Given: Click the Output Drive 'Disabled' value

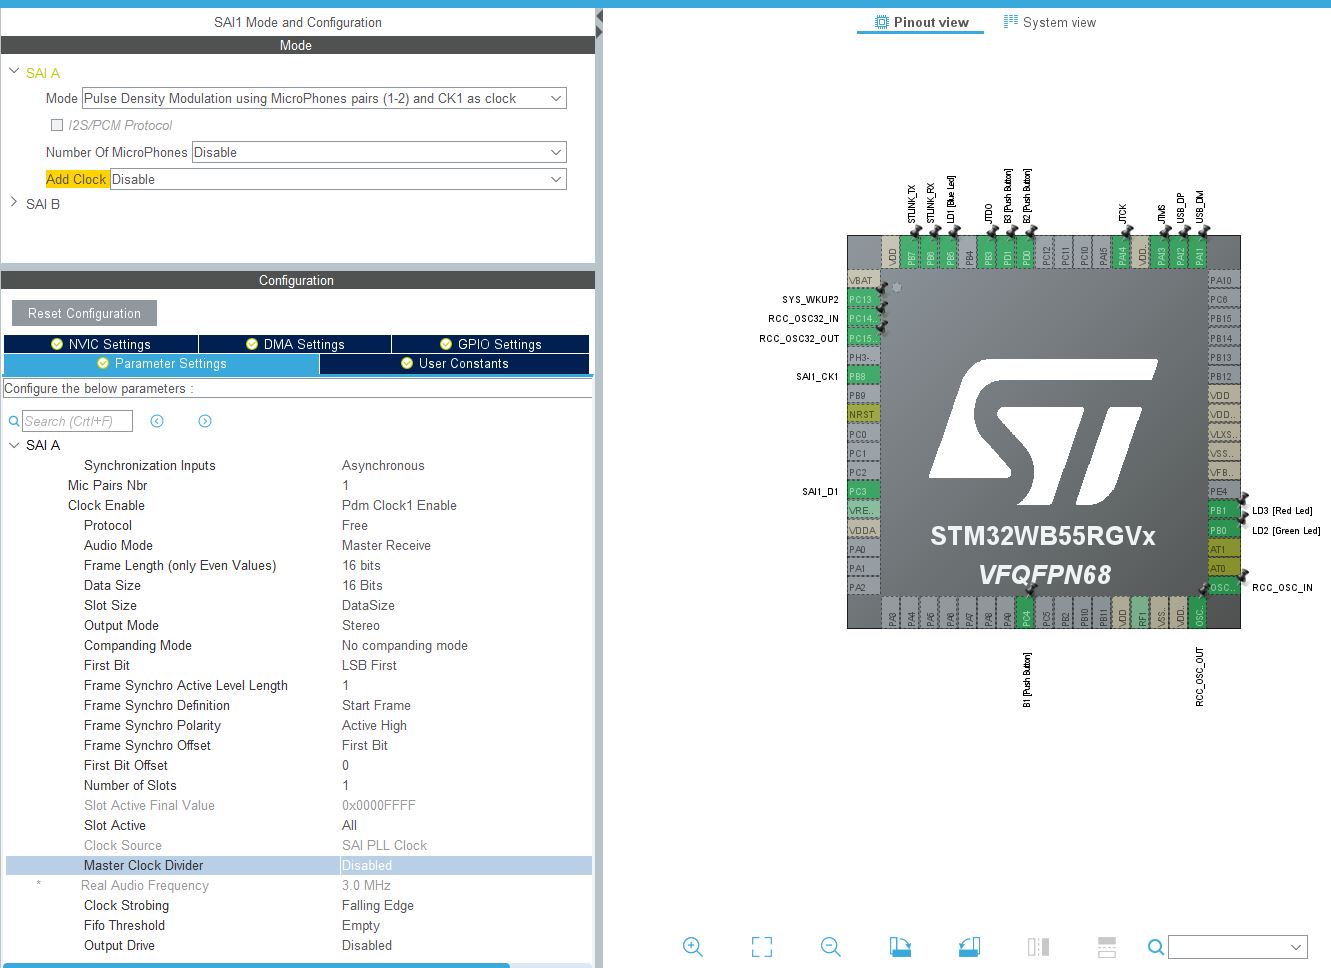Looking at the screenshot, I should 367,945.
